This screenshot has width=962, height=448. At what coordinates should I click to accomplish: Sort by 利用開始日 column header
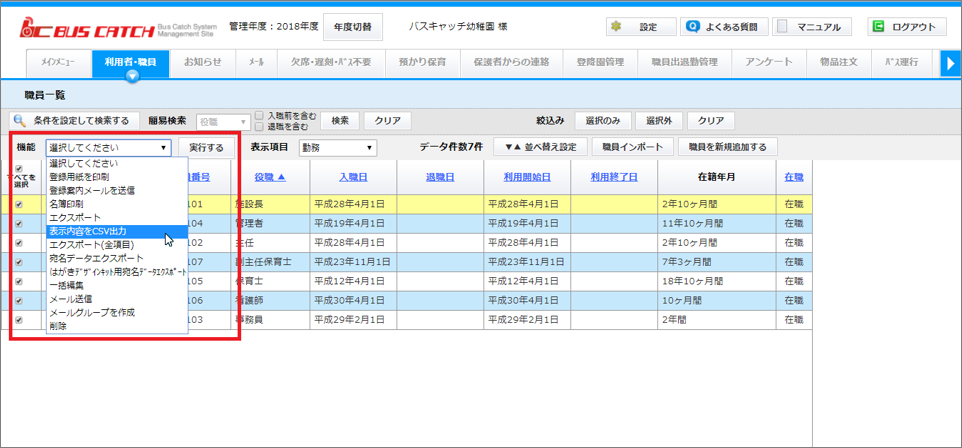(x=527, y=177)
